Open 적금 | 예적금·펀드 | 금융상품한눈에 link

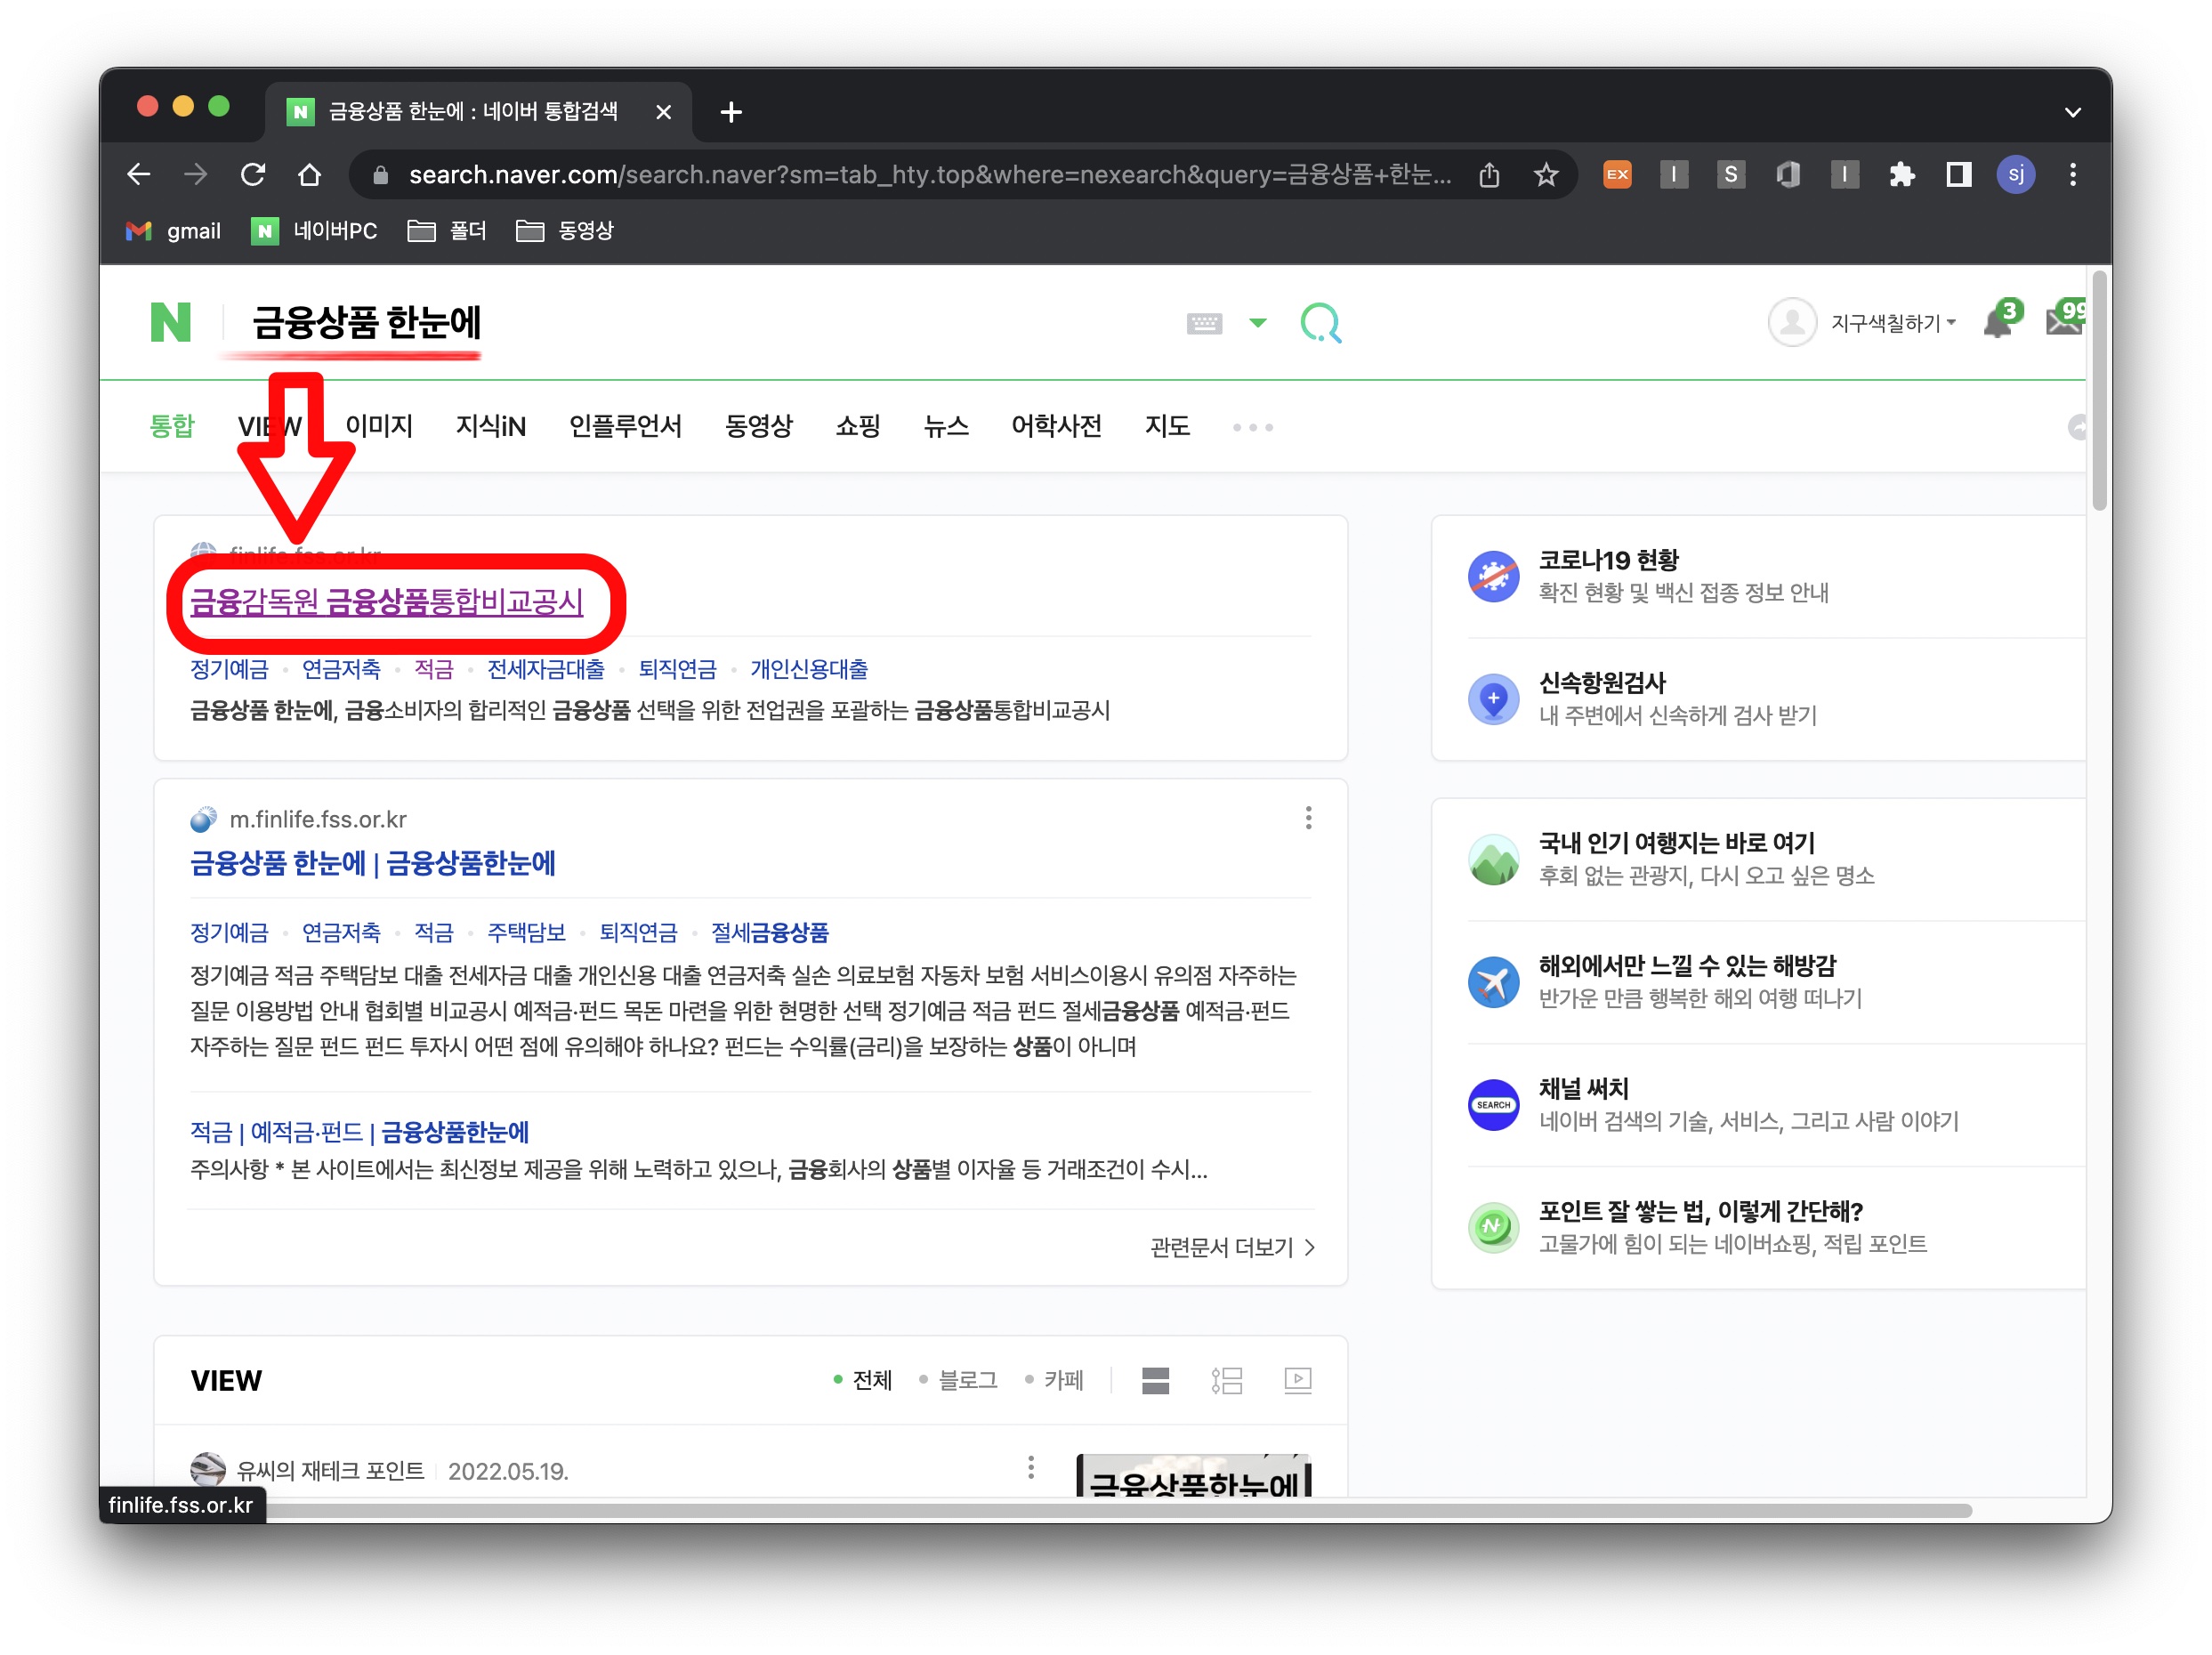(x=360, y=1132)
